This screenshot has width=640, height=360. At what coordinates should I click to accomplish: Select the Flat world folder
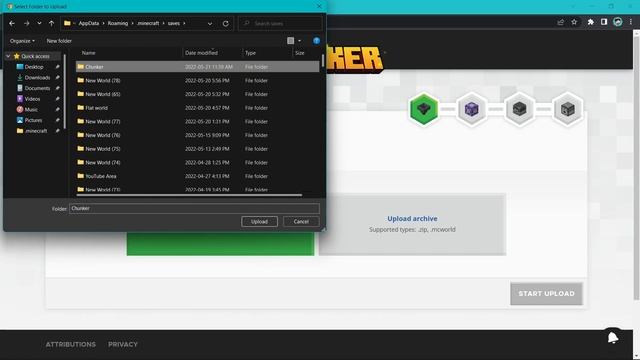[x=198, y=108]
